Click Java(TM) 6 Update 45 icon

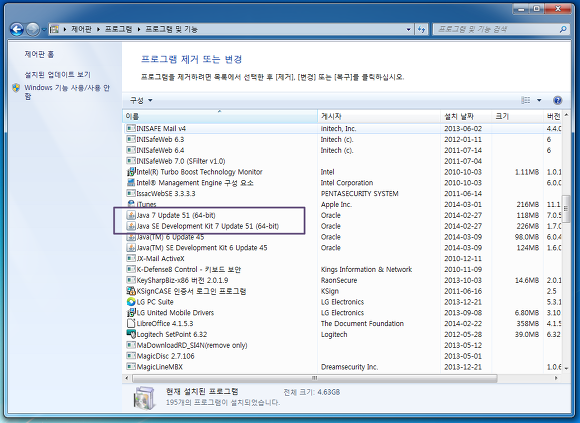pyautogui.click(x=131, y=237)
